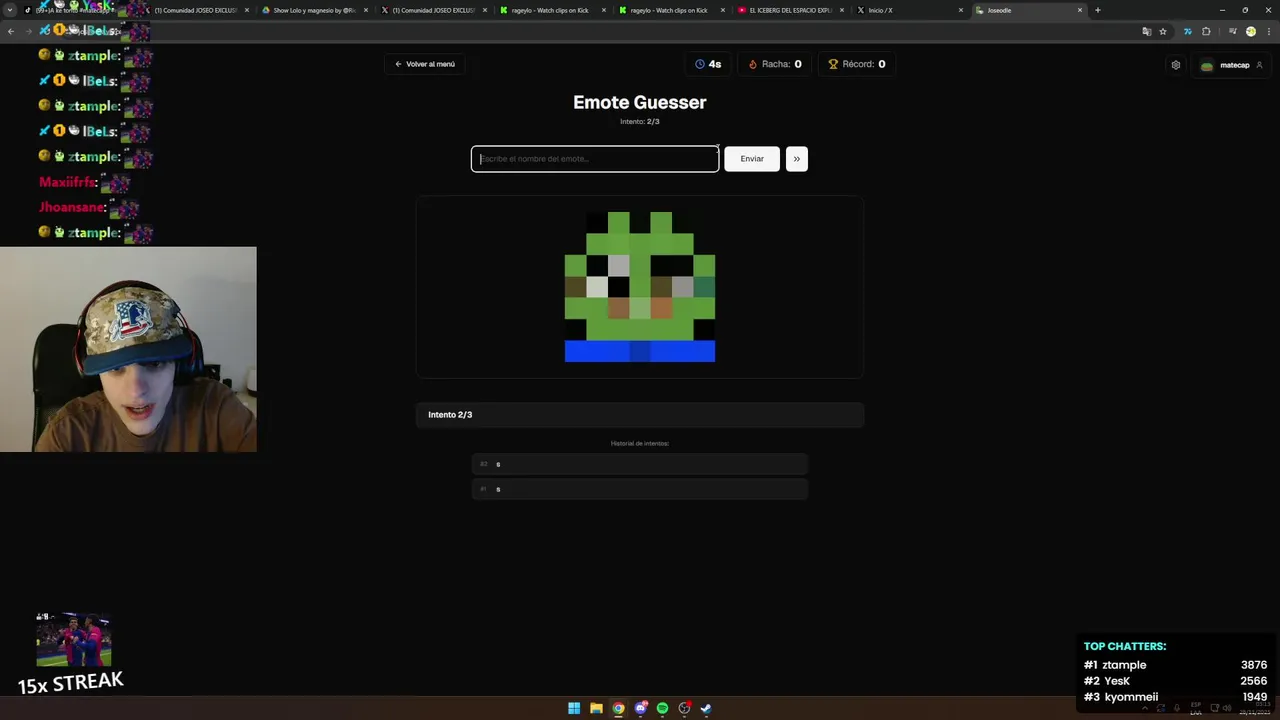Open the Chrome profile avatar

[x=1250, y=32]
